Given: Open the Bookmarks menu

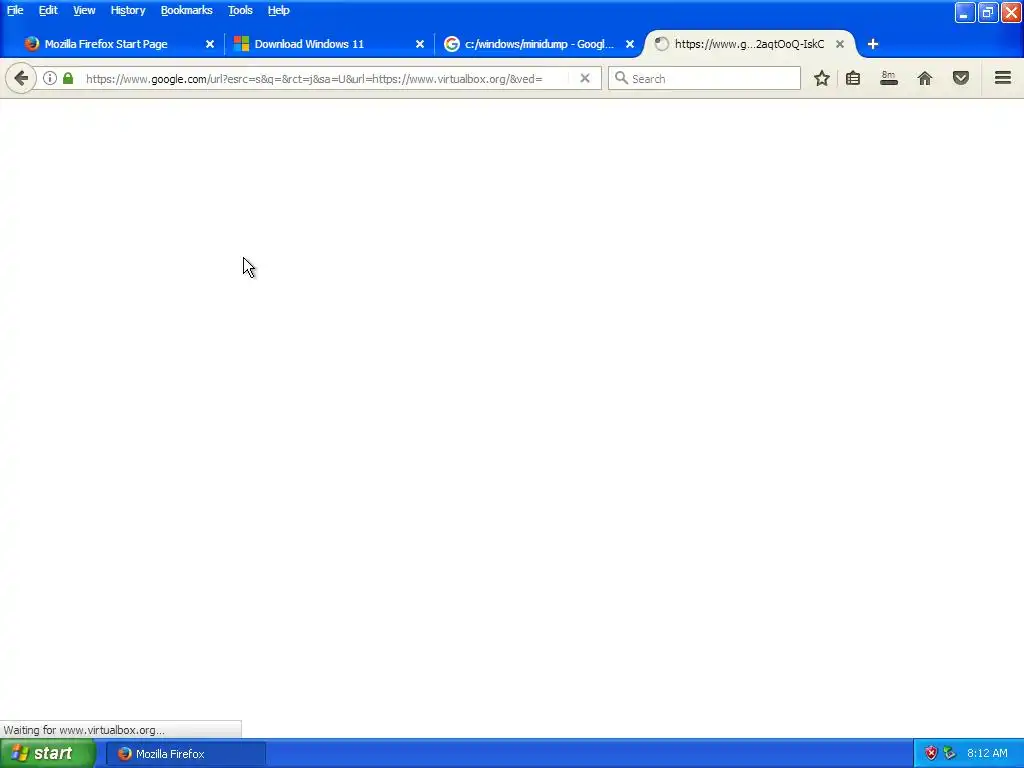Looking at the screenshot, I should click(187, 10).
